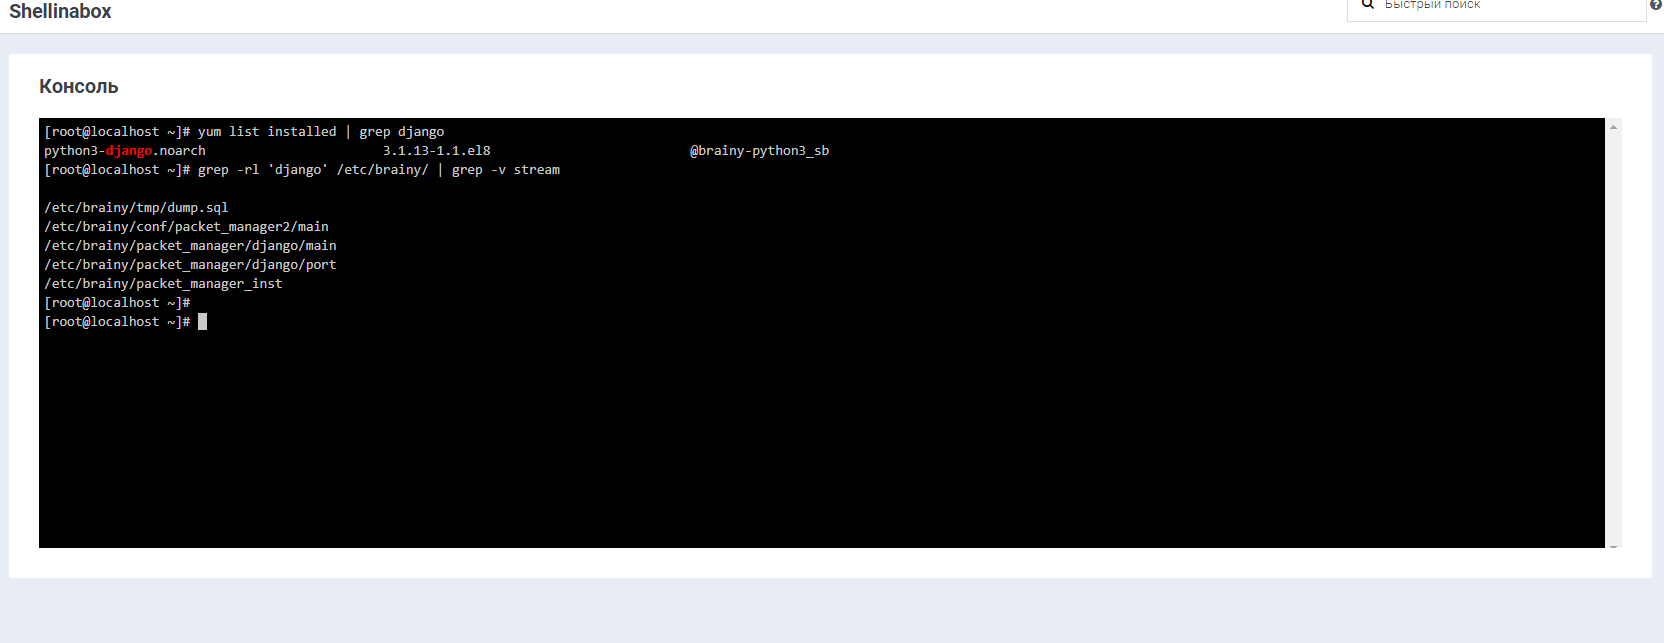Click the empty black terminal area to focus
Screen dimensions: 1664x643
pyautogui.click(x=800, y=440)
